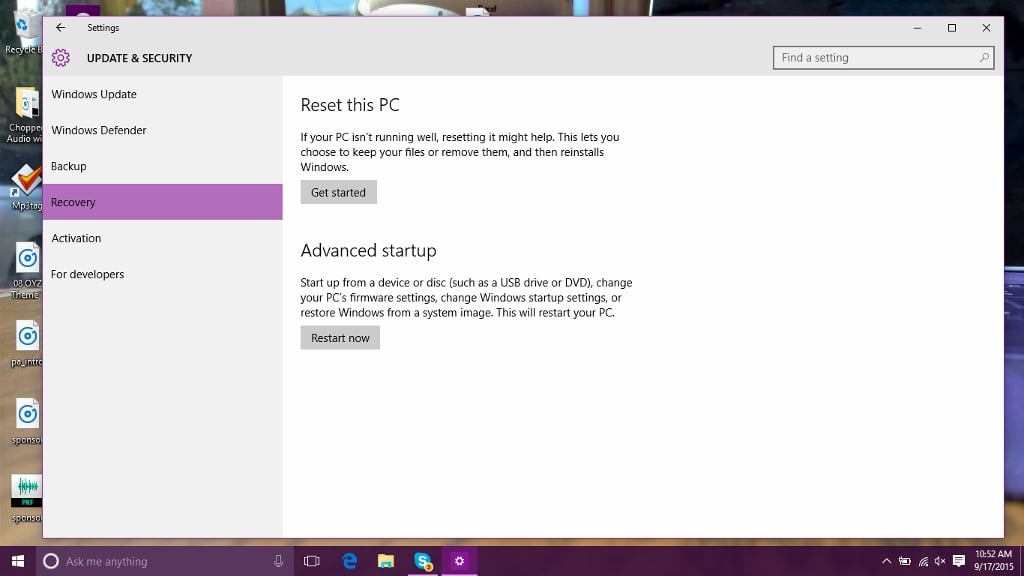Open the Windows Start menu
The image size is (1024, 576).
18,561
